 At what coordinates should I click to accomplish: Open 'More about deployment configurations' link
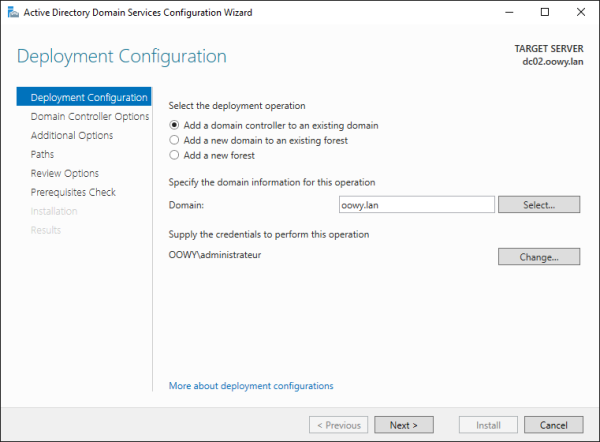[251, 385]
